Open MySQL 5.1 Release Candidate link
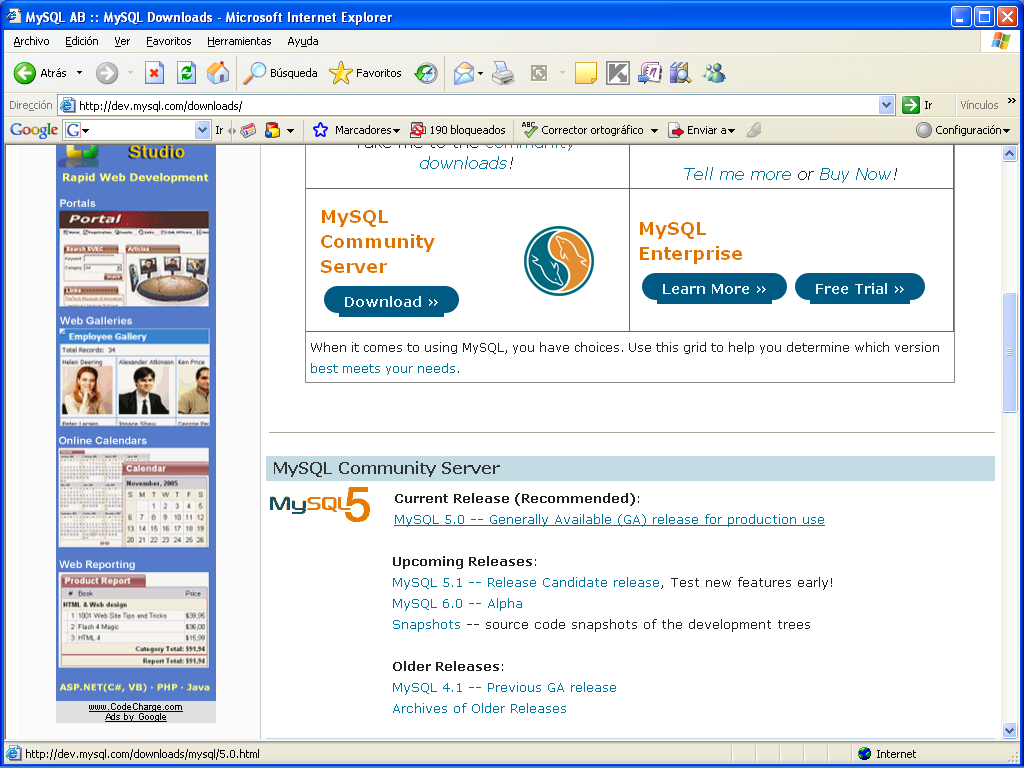This screenshot has width=1024, height=768. pyautogui.click(x=526, y=583)
